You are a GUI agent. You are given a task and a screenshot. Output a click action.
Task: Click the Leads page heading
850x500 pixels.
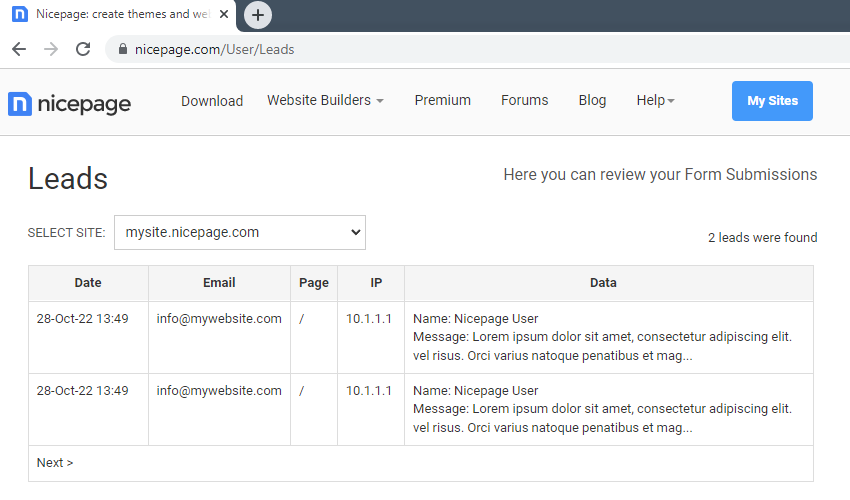[x=68, y=179]
